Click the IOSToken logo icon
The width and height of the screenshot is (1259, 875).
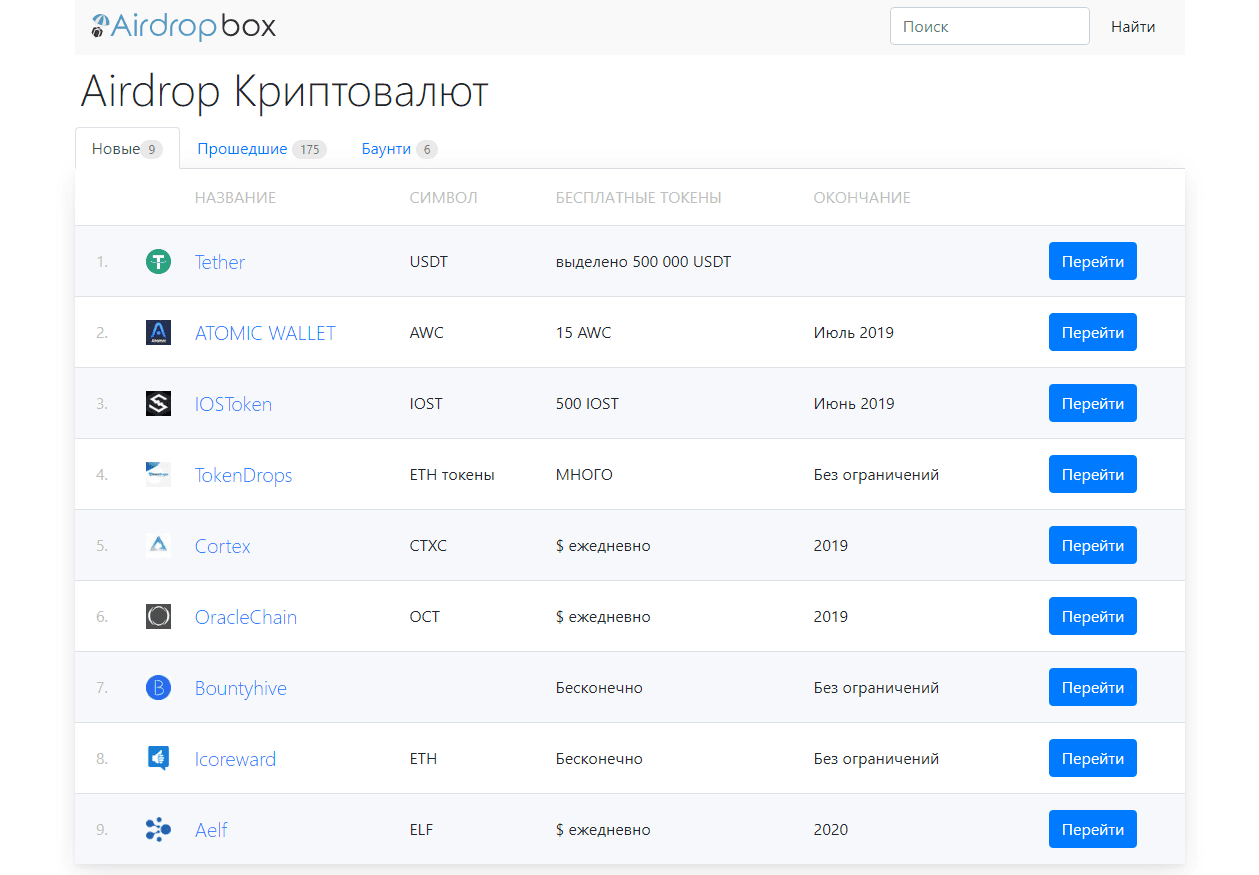(x=158, y=404)
